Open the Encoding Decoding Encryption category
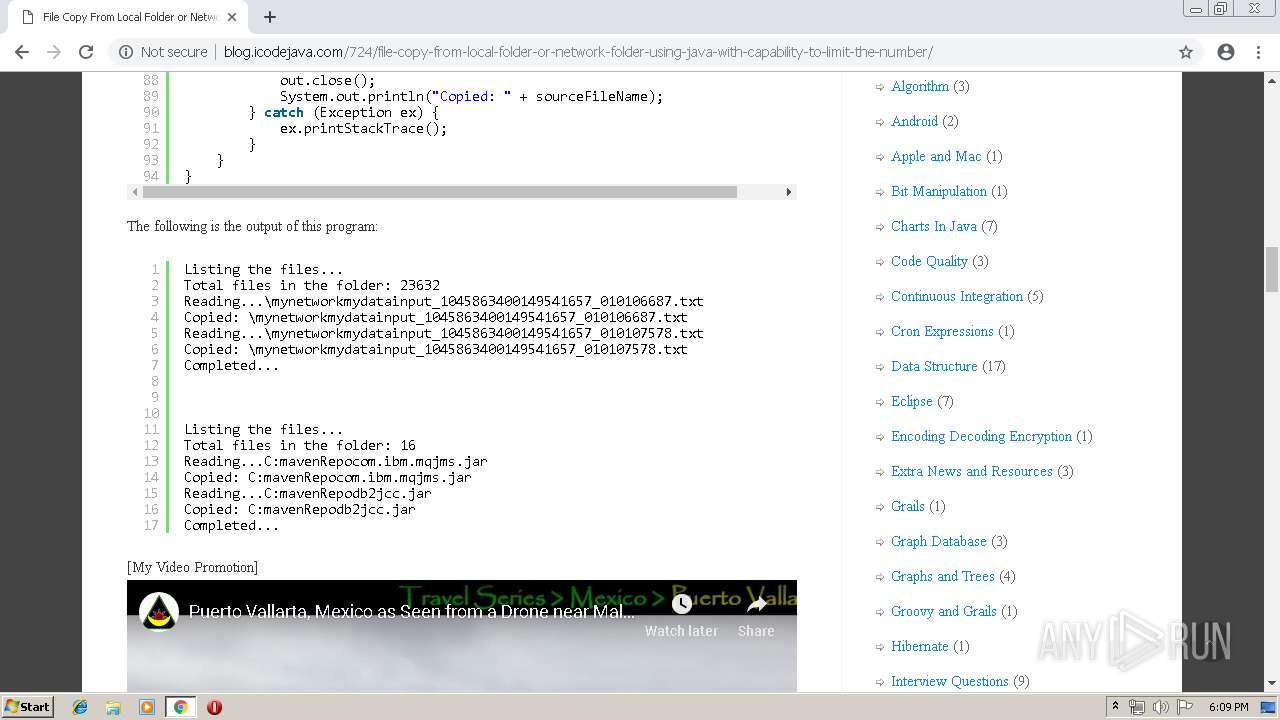Viewport: 1280px width, 720px height. tap(981, 436)
